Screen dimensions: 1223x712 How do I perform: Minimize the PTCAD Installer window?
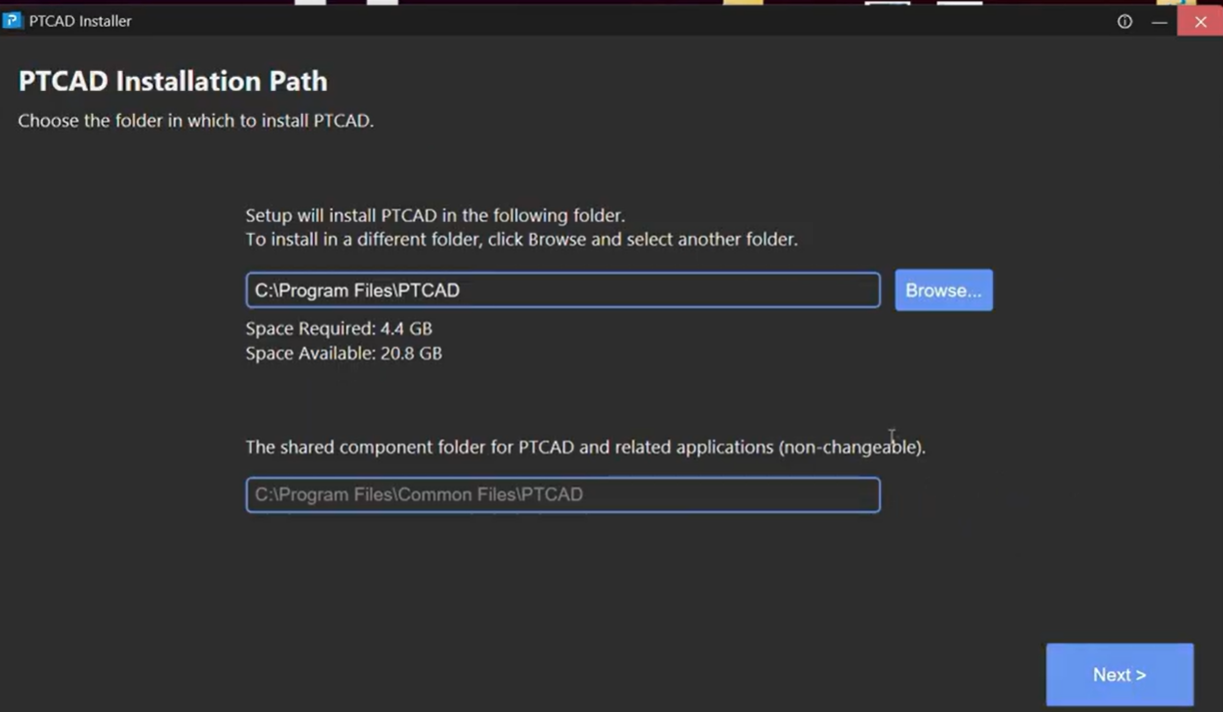tap(1159, 21)
